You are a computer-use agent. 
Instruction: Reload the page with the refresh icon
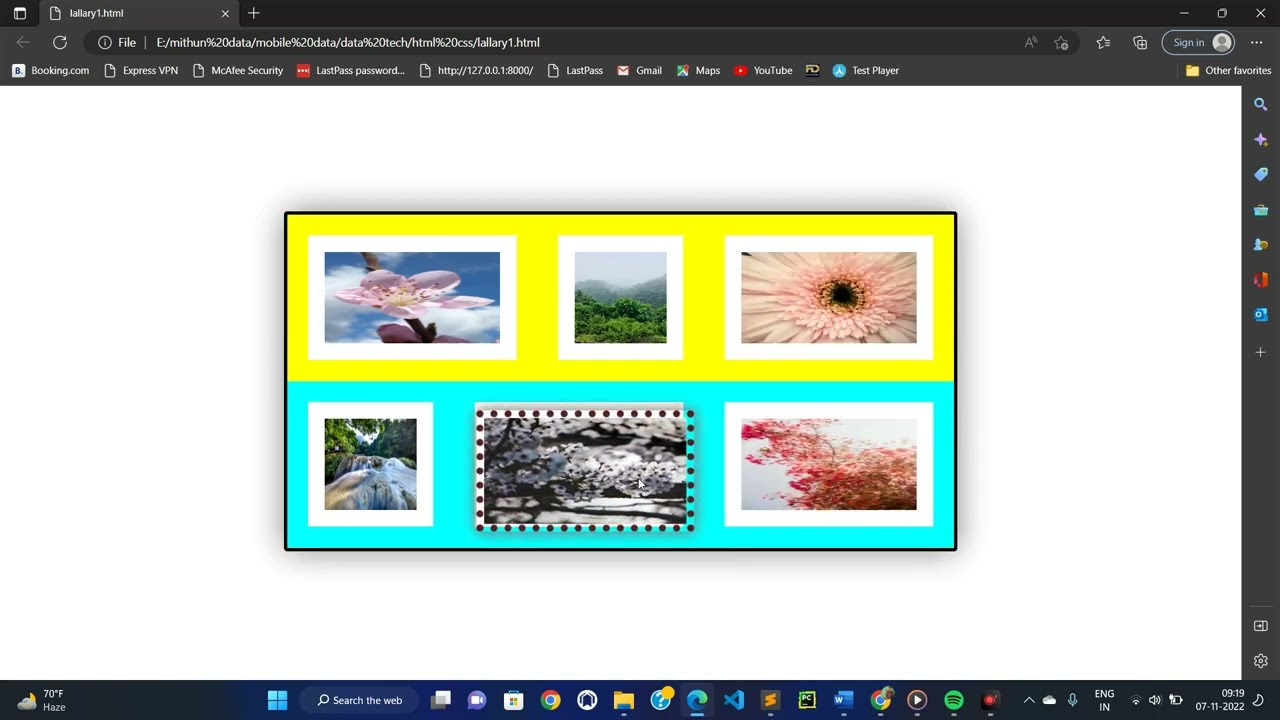[x=60, y=42]
